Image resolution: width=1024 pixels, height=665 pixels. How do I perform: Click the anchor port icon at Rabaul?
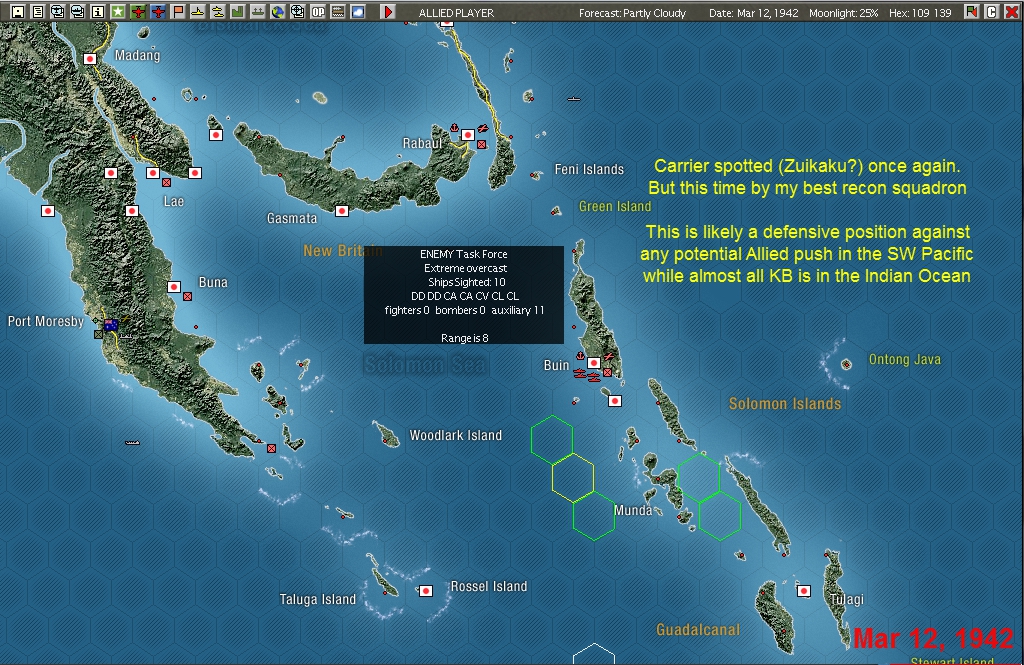tap(455, 127)
